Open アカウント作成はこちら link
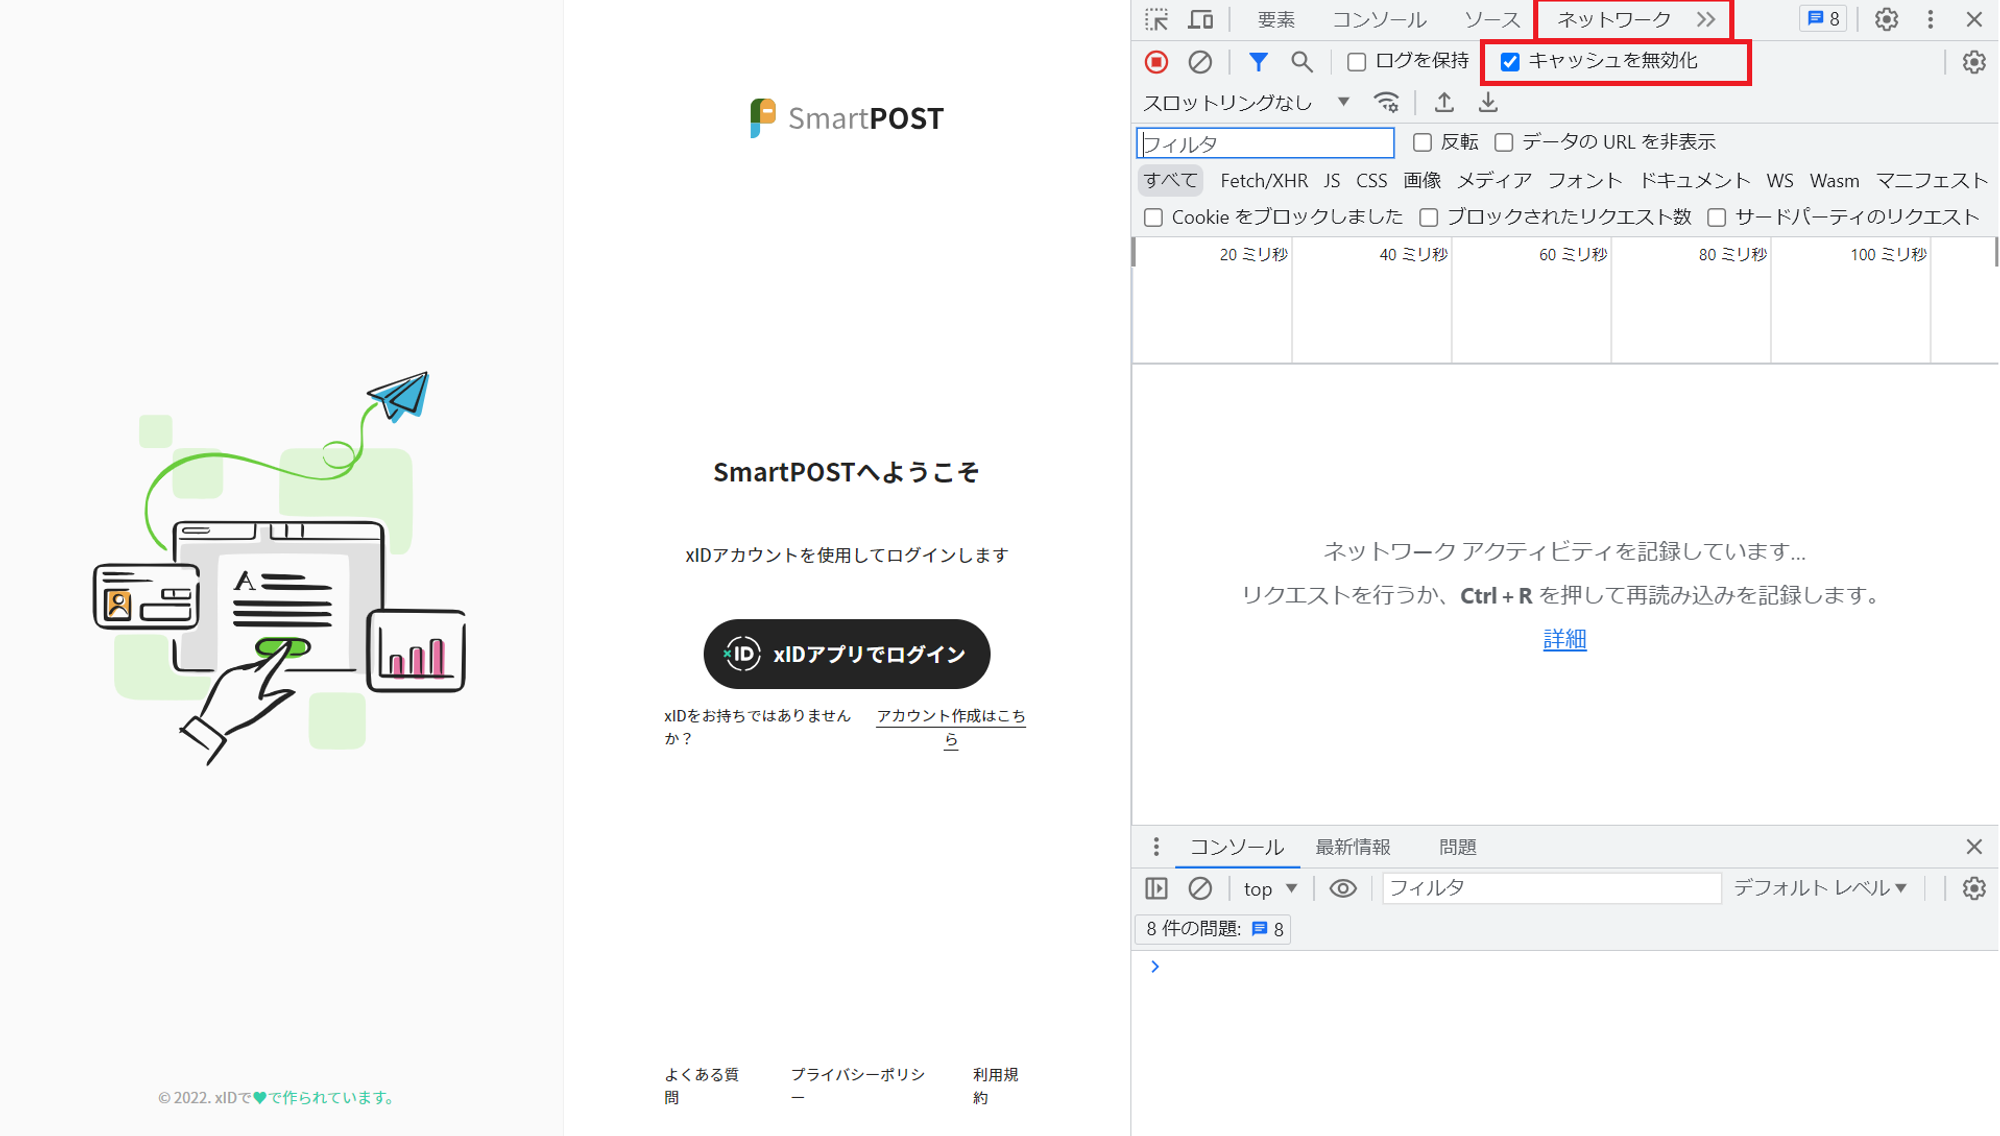 951,727
